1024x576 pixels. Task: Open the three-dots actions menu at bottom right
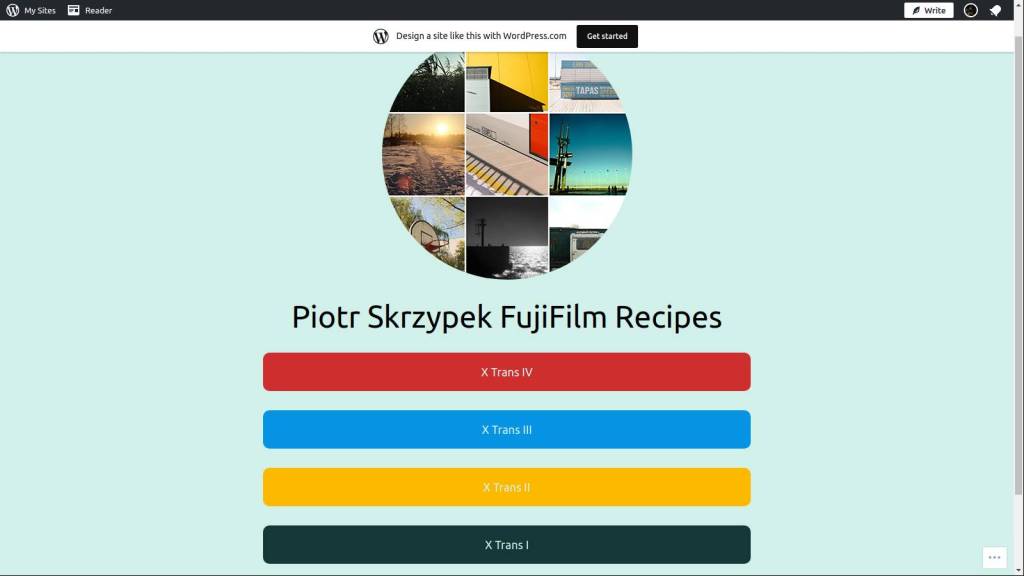click(995, 557)
